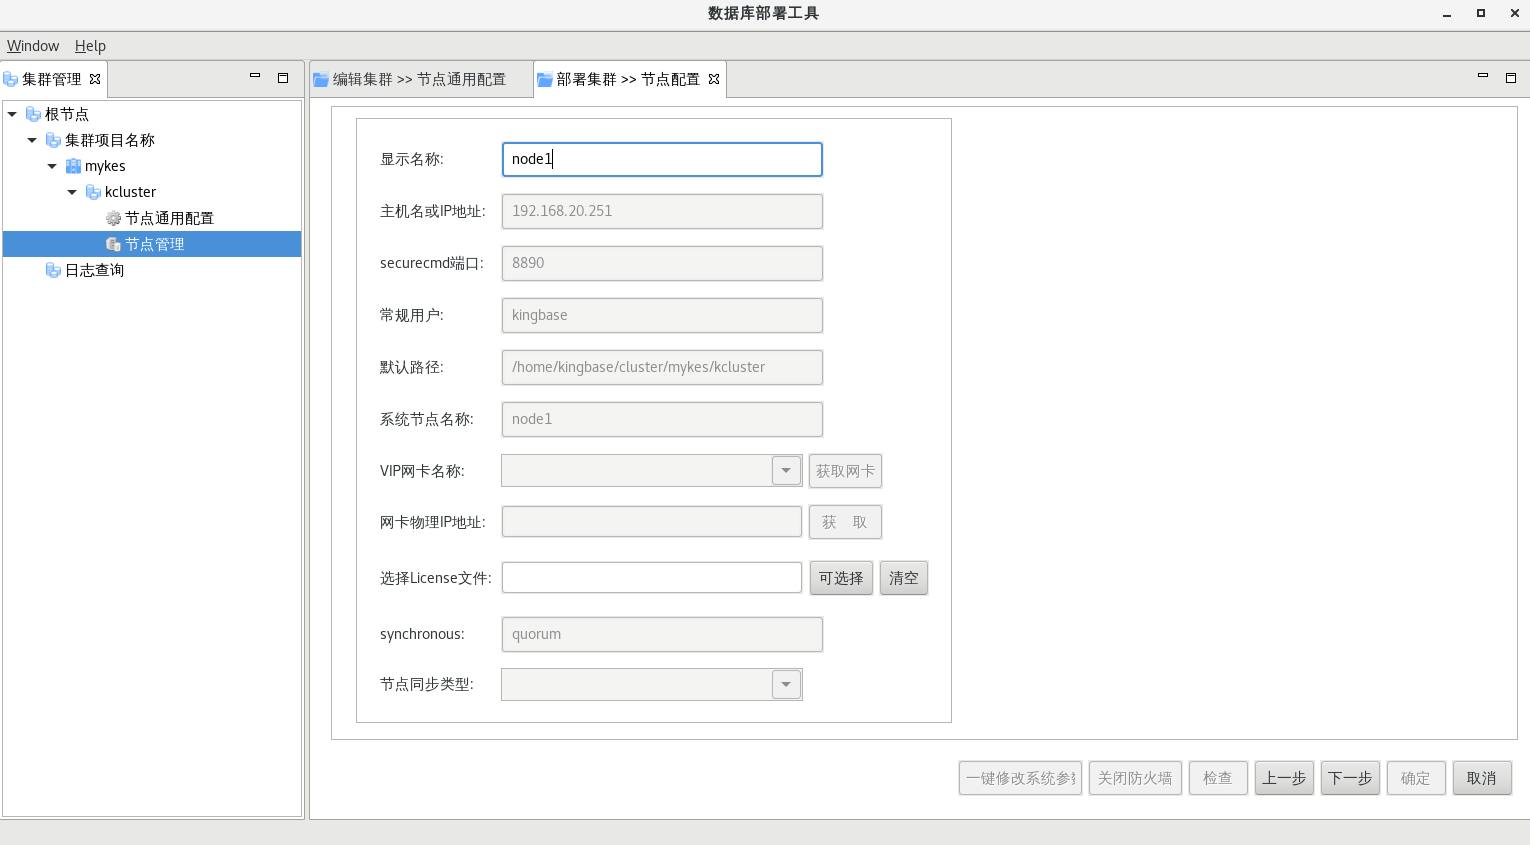1530x845 pixels.
Task: Click the 清空 button
Action: (x=903, y=578)
